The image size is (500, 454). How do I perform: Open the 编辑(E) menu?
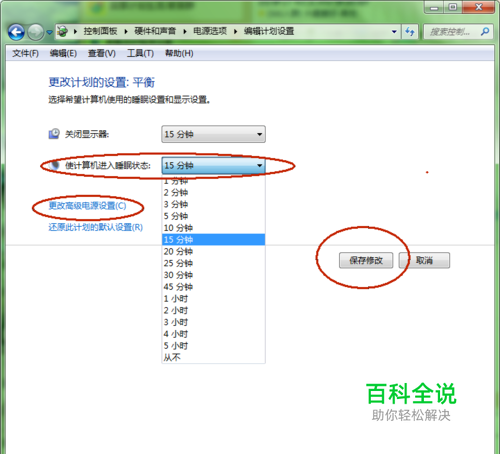(x=63, y=53)
